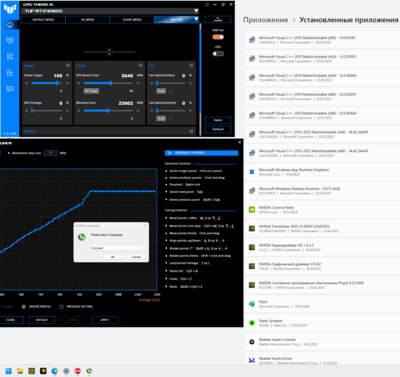
Task: Click the apps grid icon in the sidebar
Action: [x=10, y=57]
